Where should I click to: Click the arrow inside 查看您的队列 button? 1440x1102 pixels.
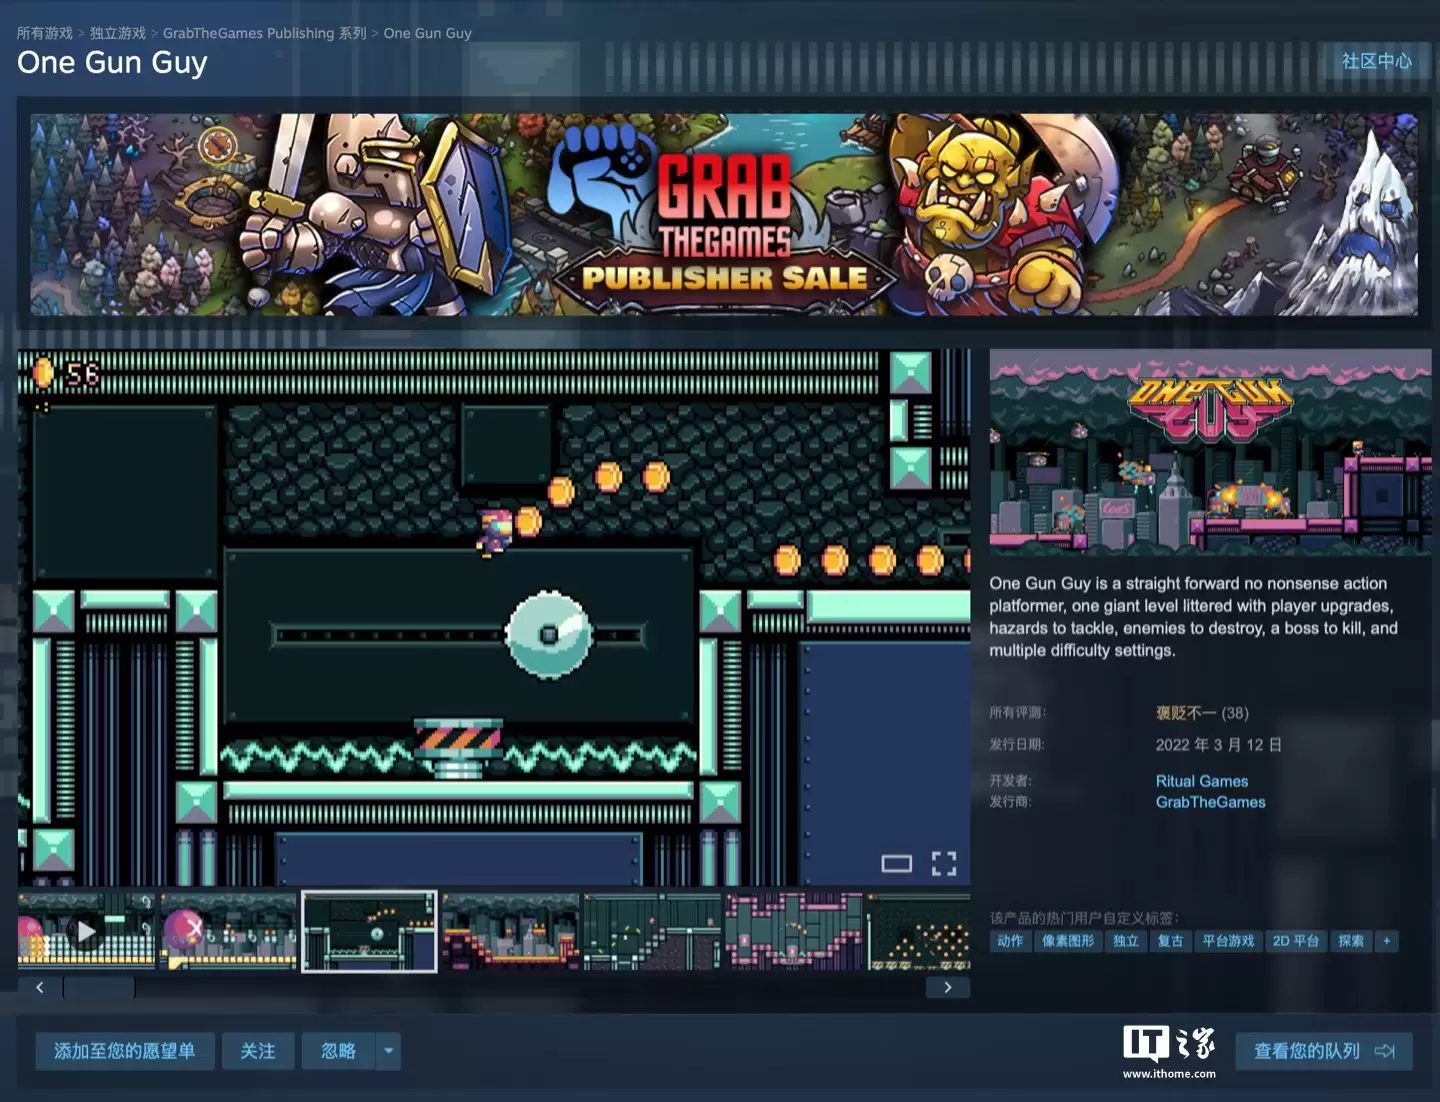click(x=1385, y=1051)
